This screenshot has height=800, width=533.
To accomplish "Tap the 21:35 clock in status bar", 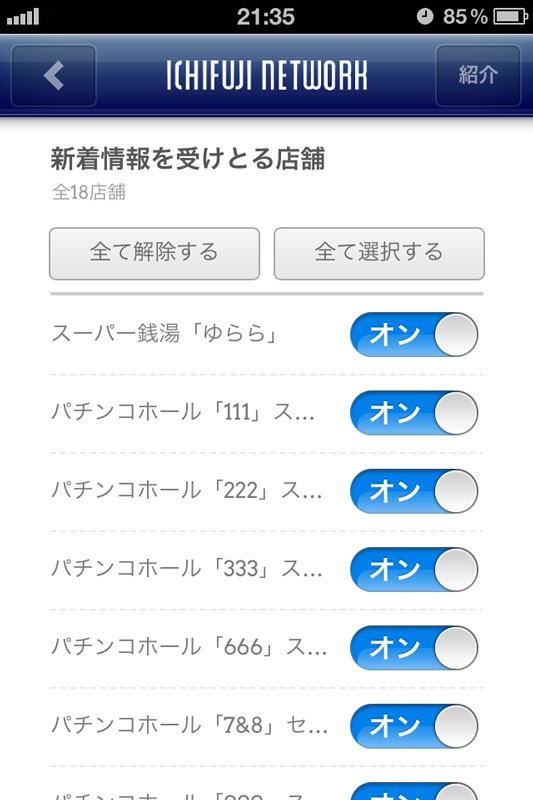I will coord(266,17).
